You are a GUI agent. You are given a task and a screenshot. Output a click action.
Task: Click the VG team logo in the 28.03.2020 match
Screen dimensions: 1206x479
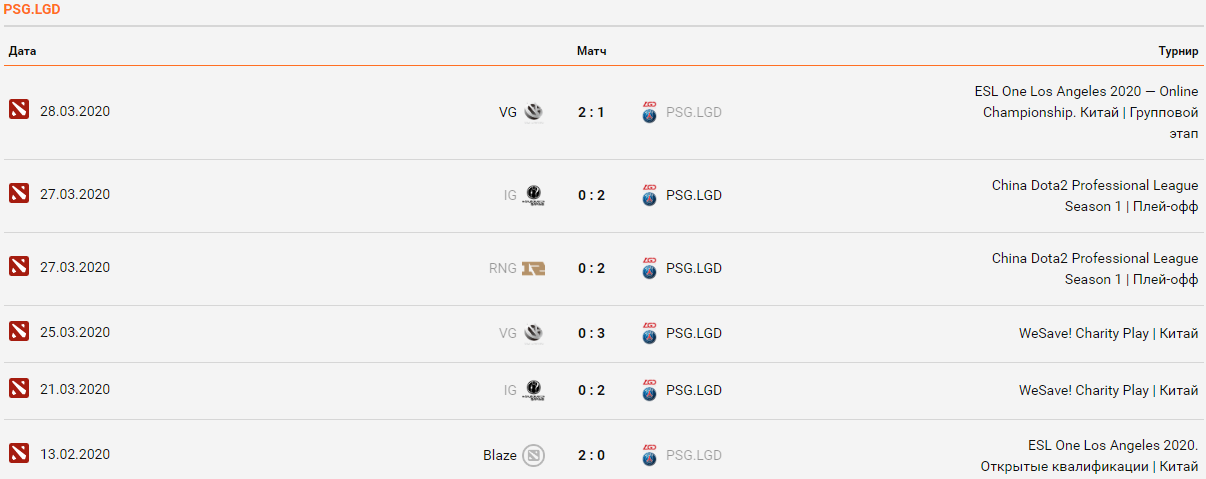click(534, 112)
